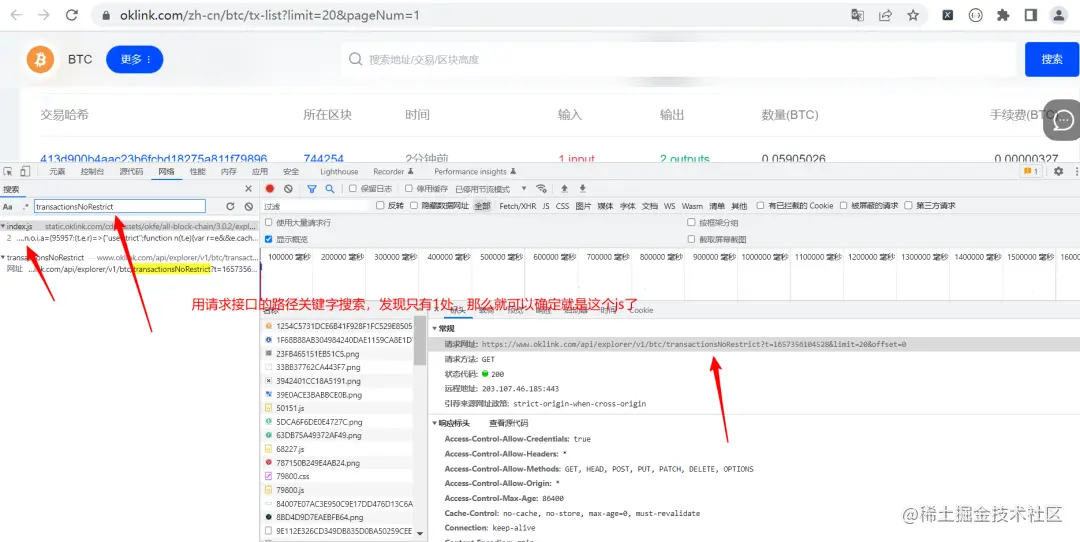Export HAR file with download arrow

pos(583,189)
